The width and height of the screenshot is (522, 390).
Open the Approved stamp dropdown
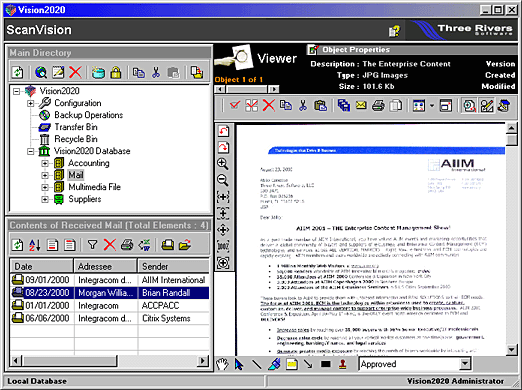click(x=465, y=364)
